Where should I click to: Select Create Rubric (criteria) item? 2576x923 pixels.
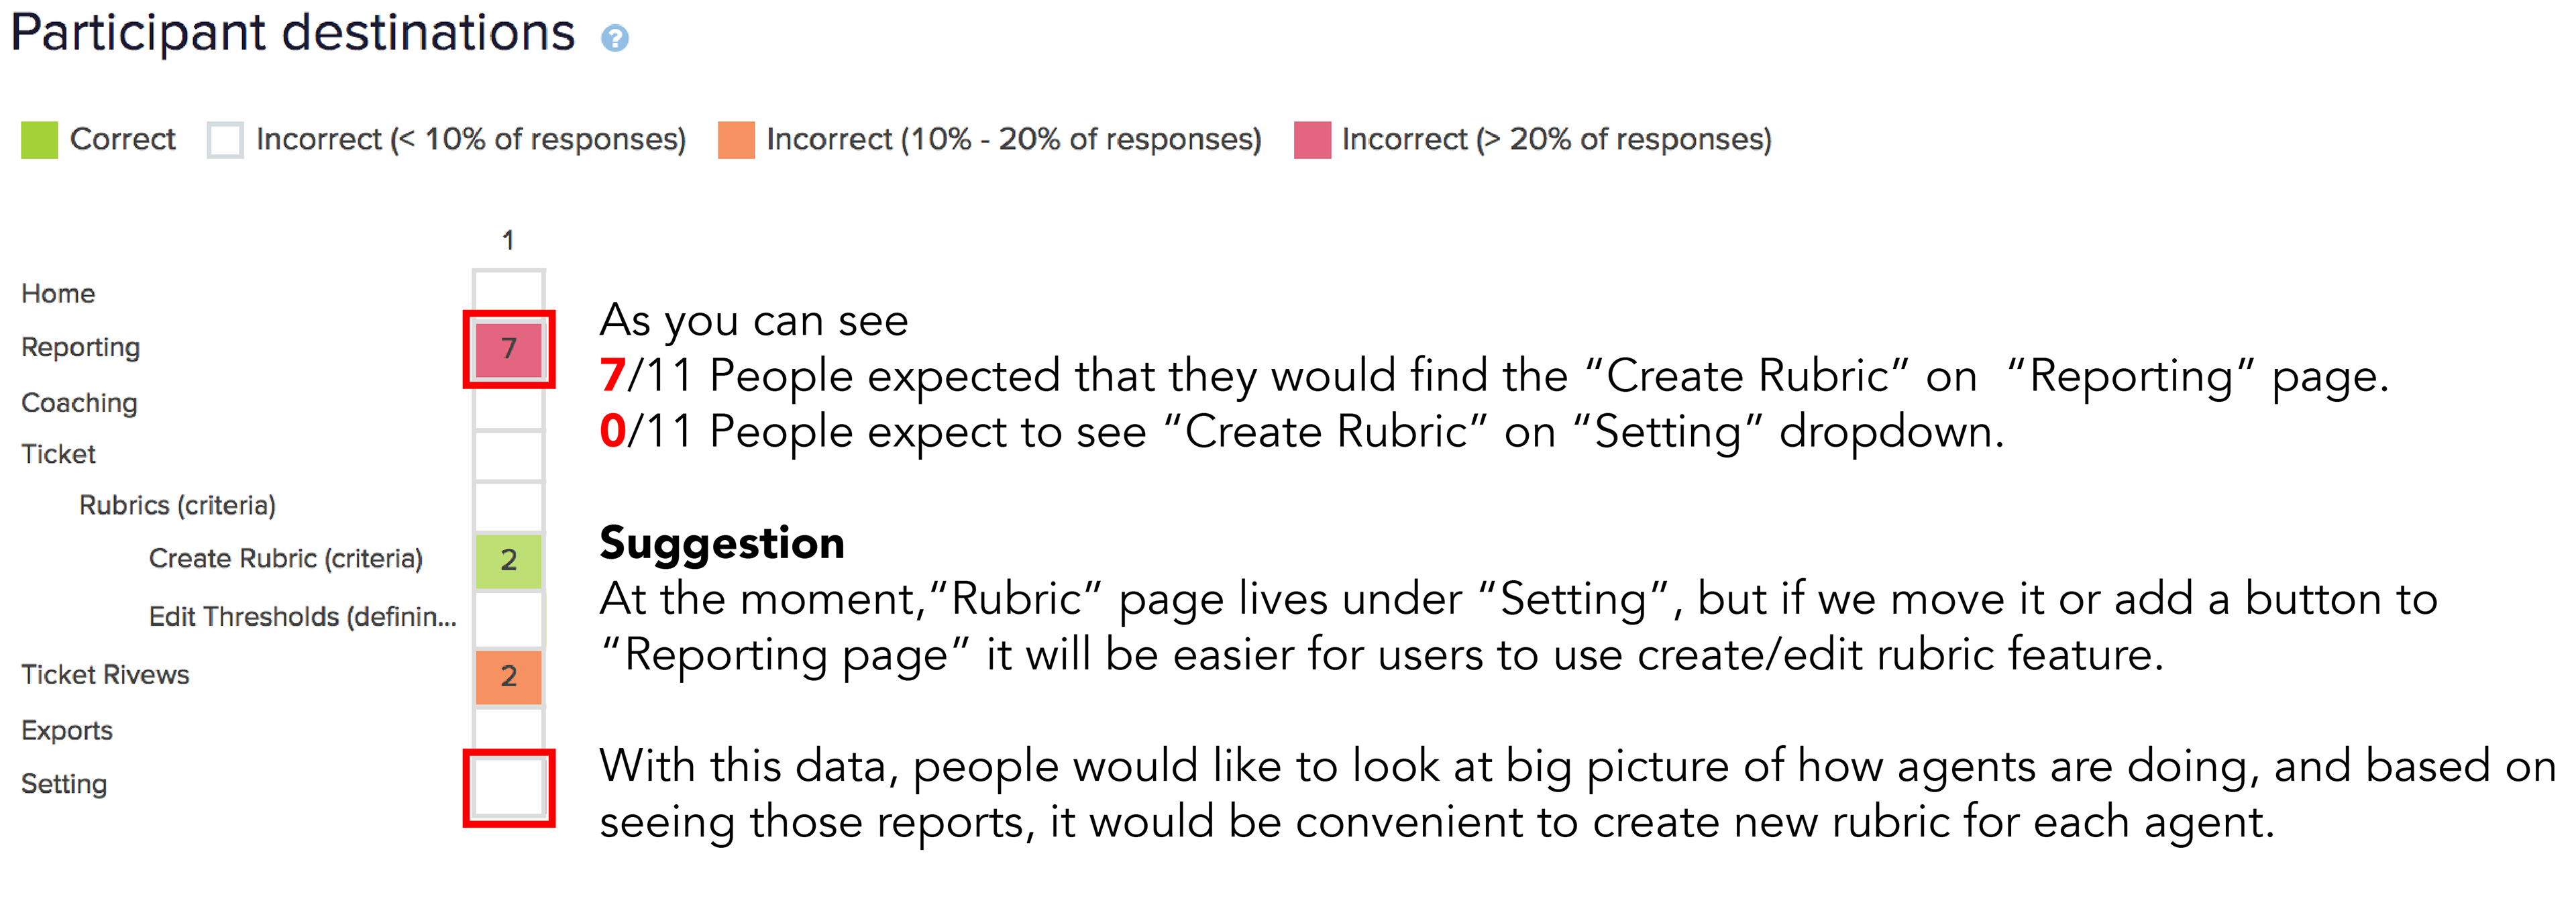pos(285,559)
